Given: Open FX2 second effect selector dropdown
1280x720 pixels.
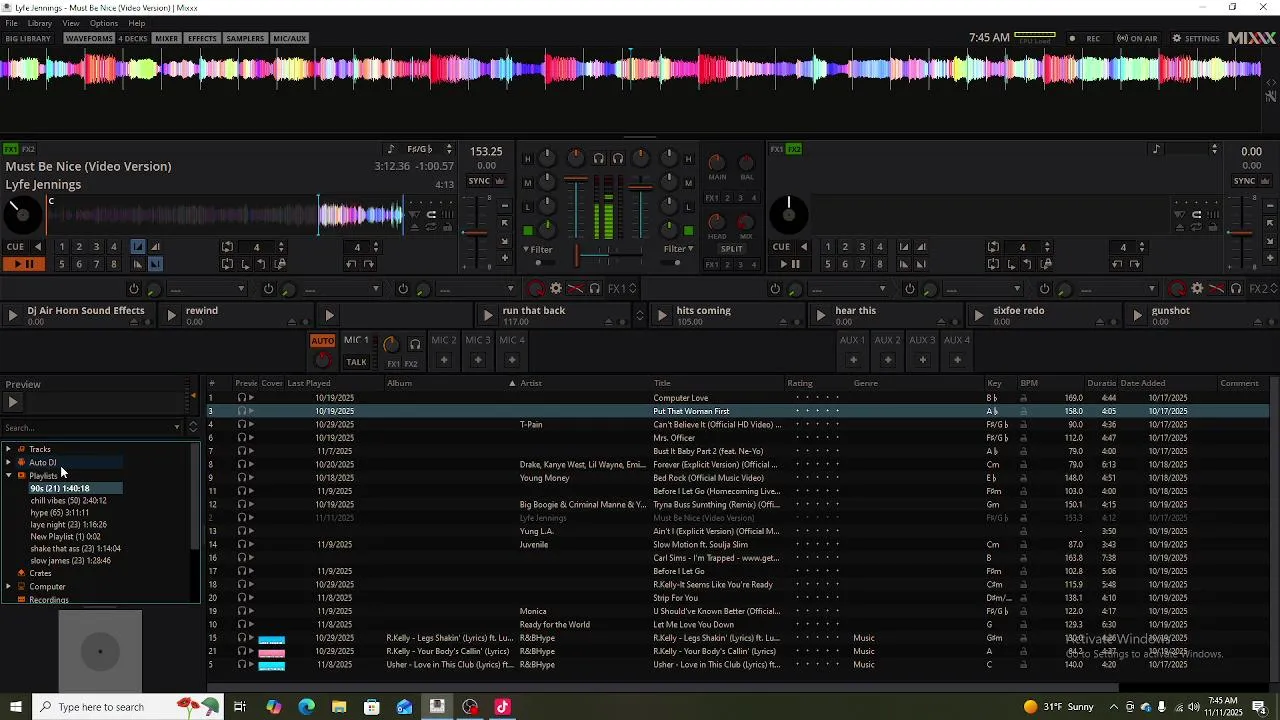Looking at the screenshot, I should pos(983,289).
